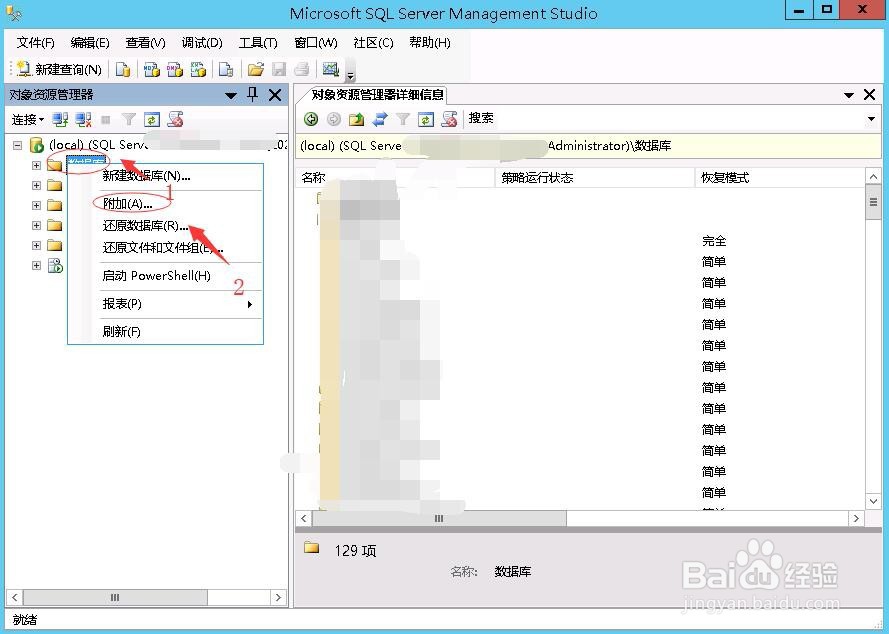Open the main toolbar overflow options arrow
The width and height of the screenshot is (889, 634).
point(350,75)
